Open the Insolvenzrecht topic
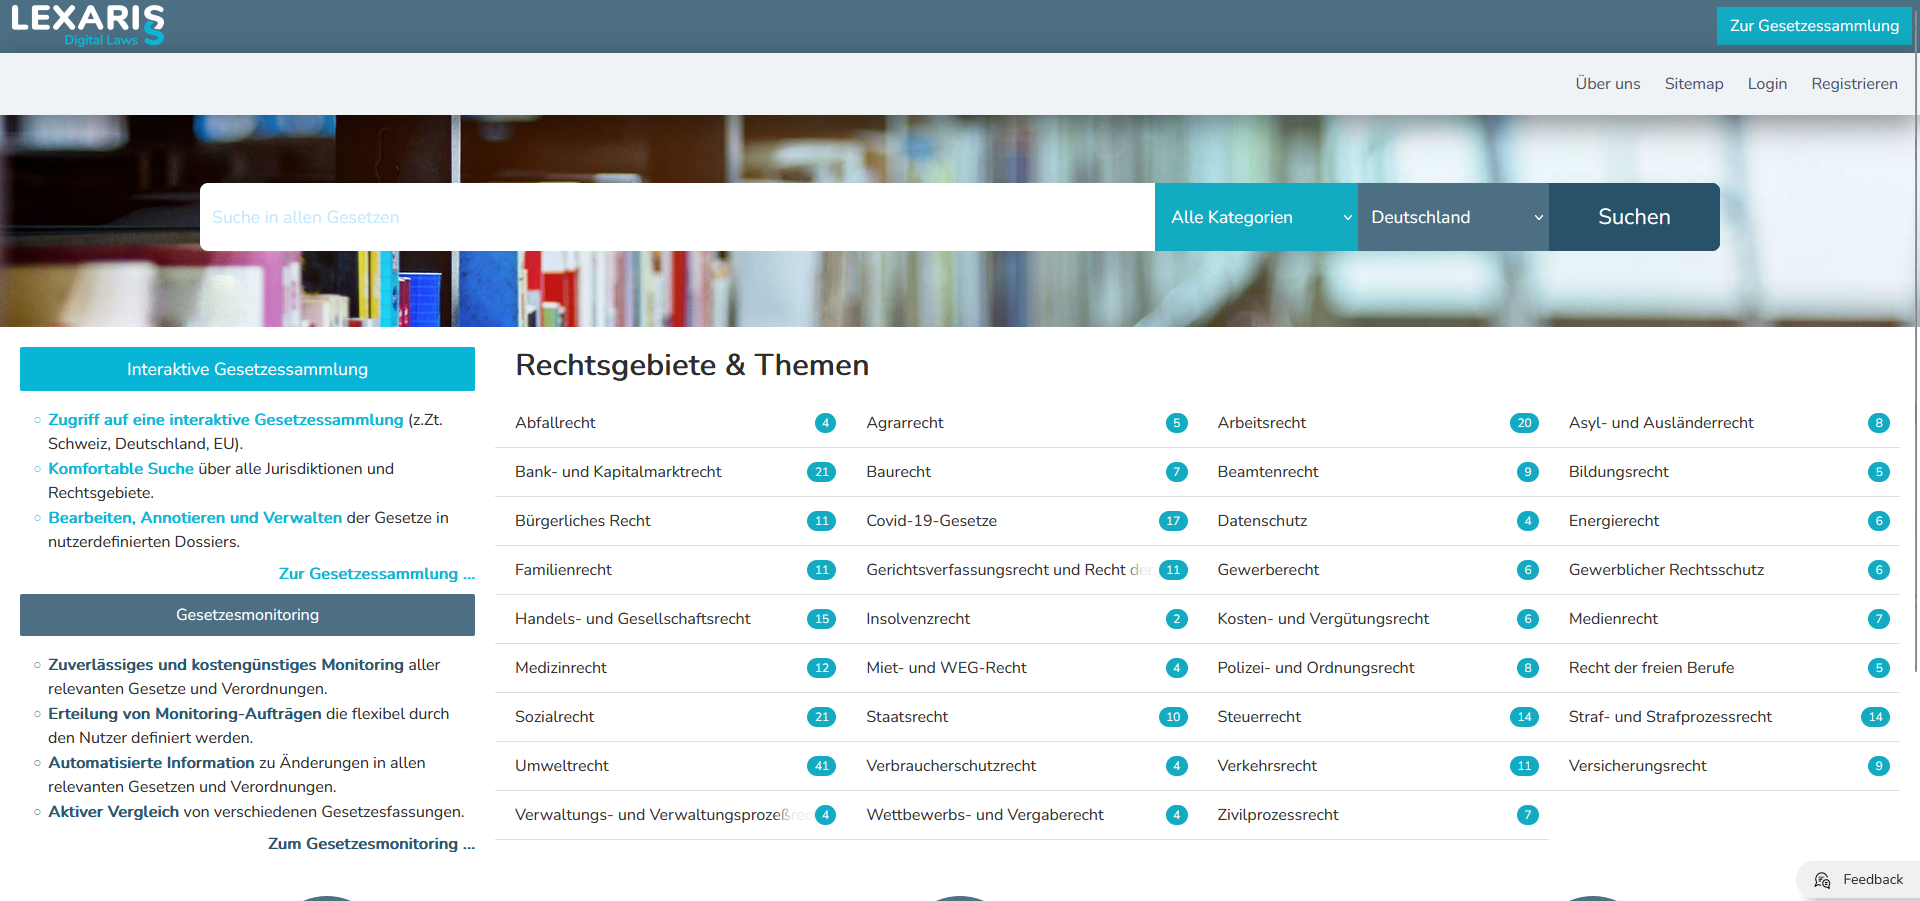The width and height of the screenshot is (1920, 901). [918, 619]
